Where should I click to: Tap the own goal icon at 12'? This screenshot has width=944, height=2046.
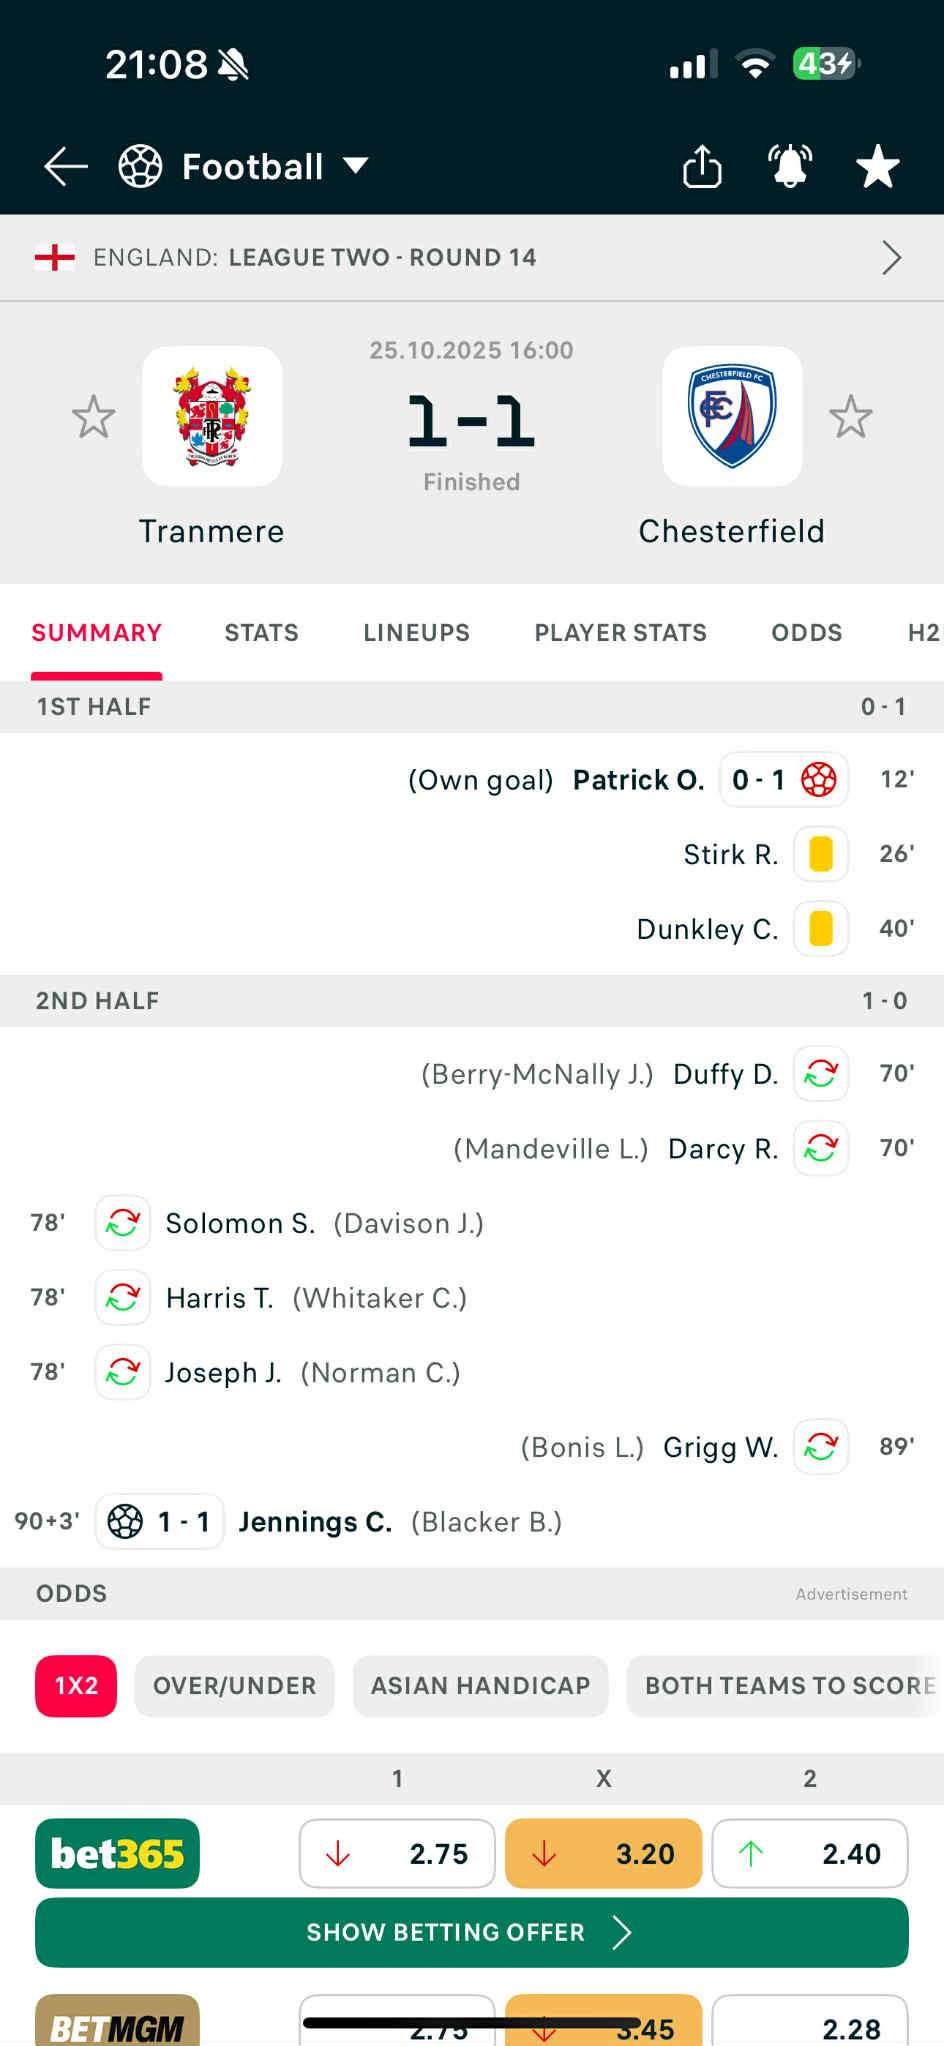819,780
